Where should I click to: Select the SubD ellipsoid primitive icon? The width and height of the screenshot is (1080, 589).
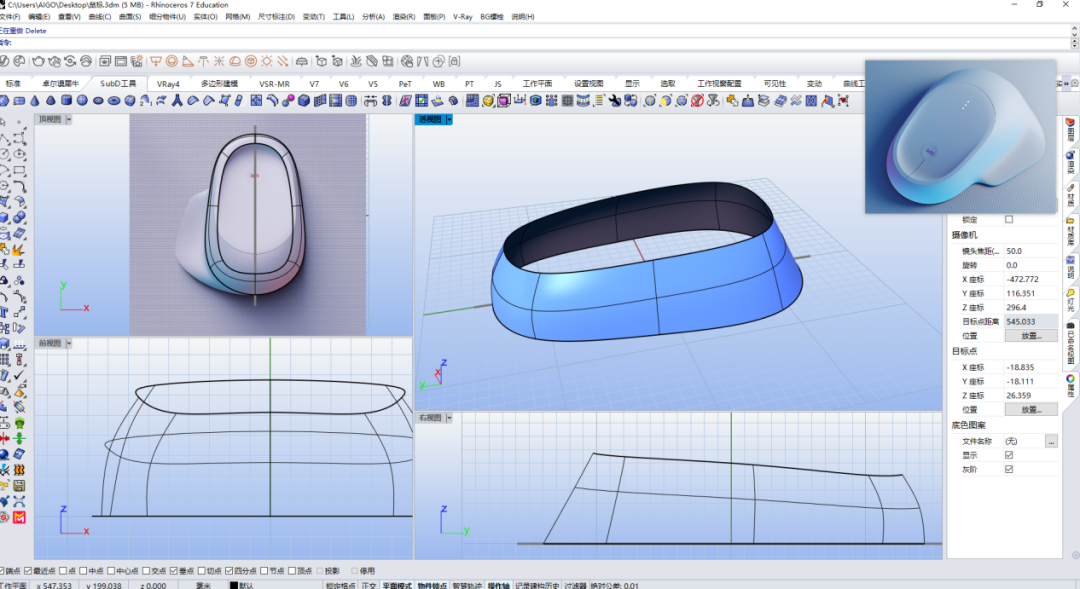pyautogui.click(x=98, y=101)
